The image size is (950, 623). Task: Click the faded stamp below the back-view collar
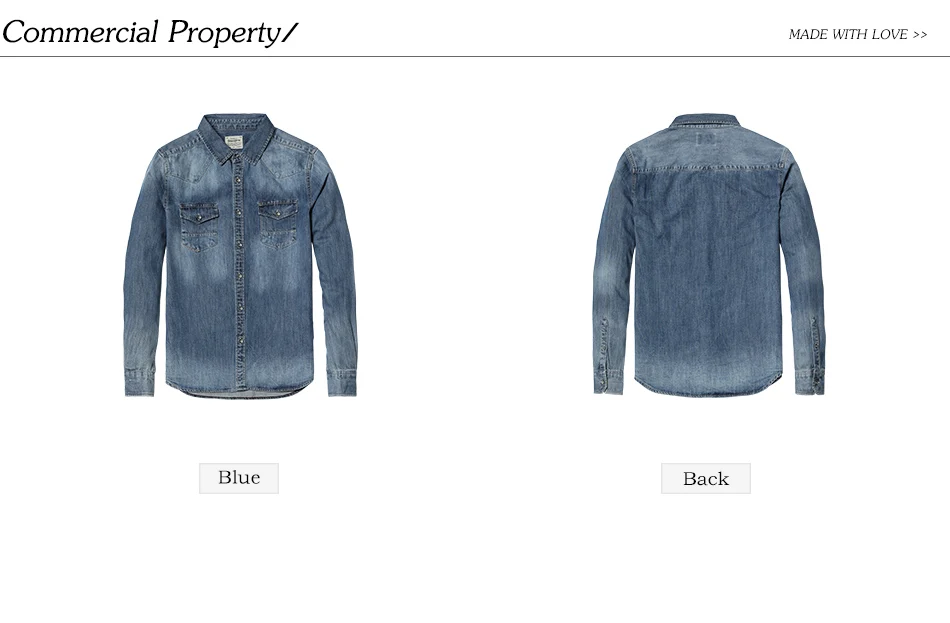pyautogui.click(x=706, y=140)
